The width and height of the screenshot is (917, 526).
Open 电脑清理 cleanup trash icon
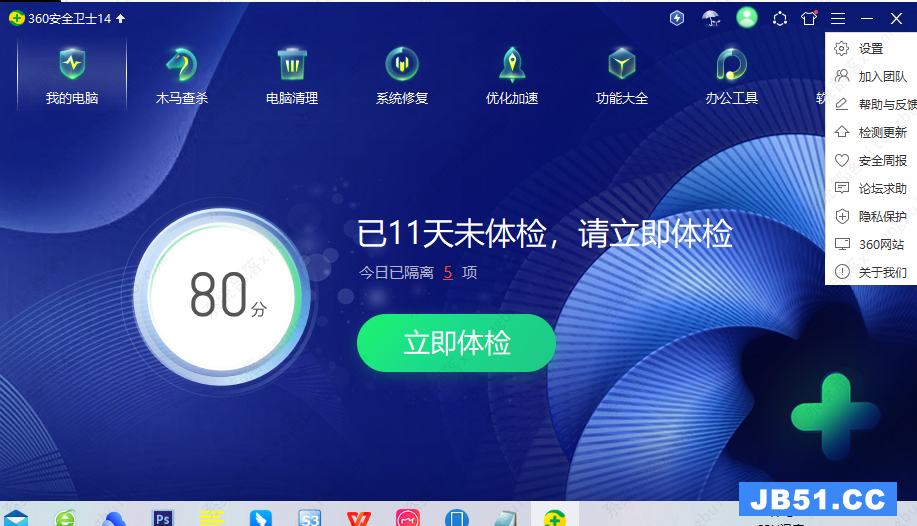(292, 65)
